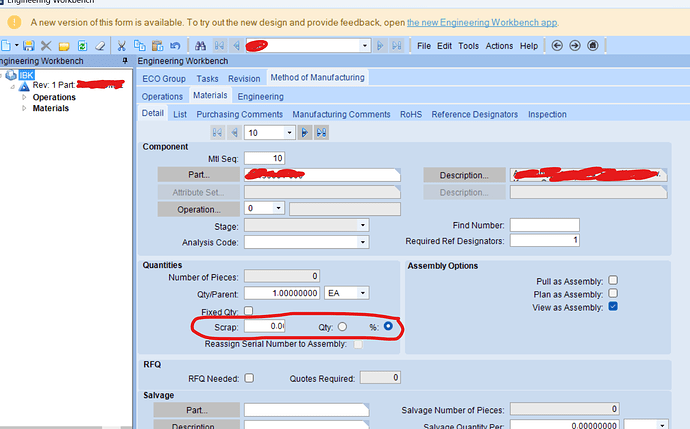Switch to the Purchasing Comments tab

239,114
